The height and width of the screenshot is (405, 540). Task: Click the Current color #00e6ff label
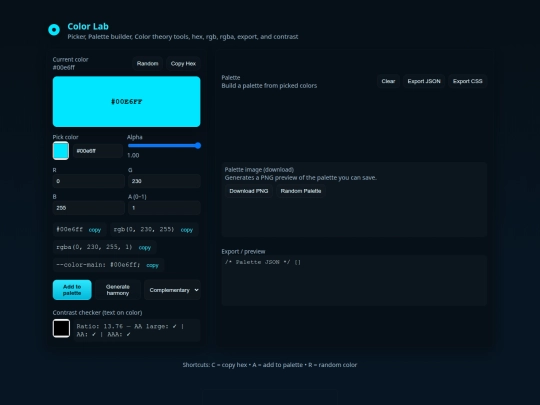point(70,63)
